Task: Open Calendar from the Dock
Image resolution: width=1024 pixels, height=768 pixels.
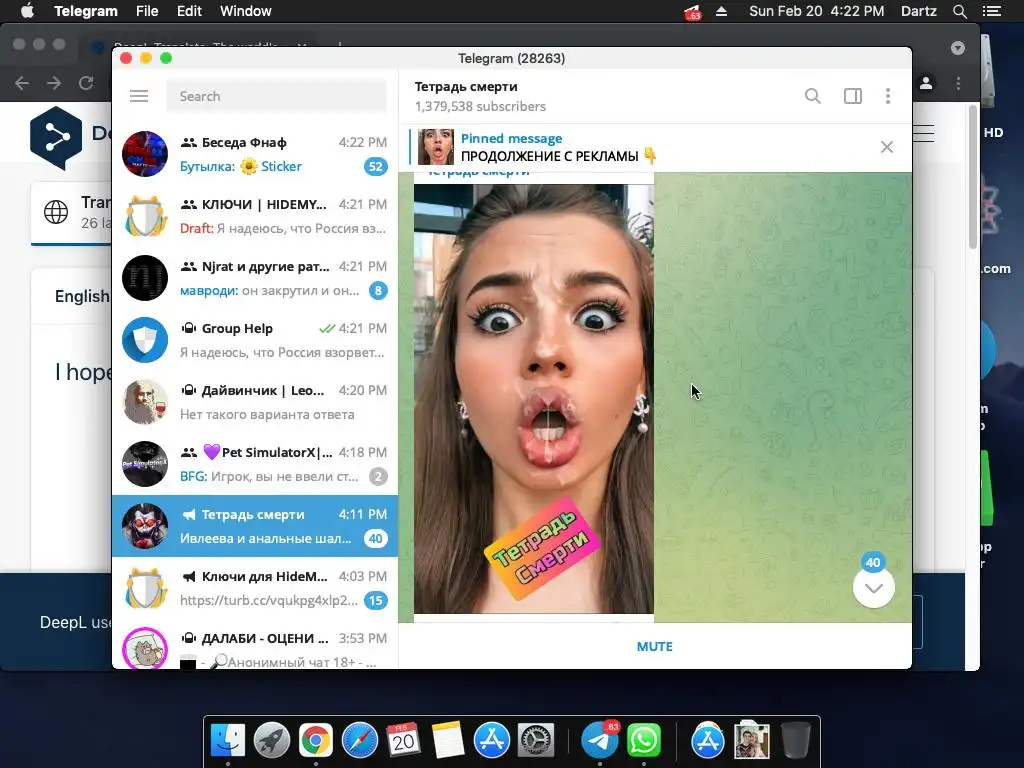Action: coord(403,741)
